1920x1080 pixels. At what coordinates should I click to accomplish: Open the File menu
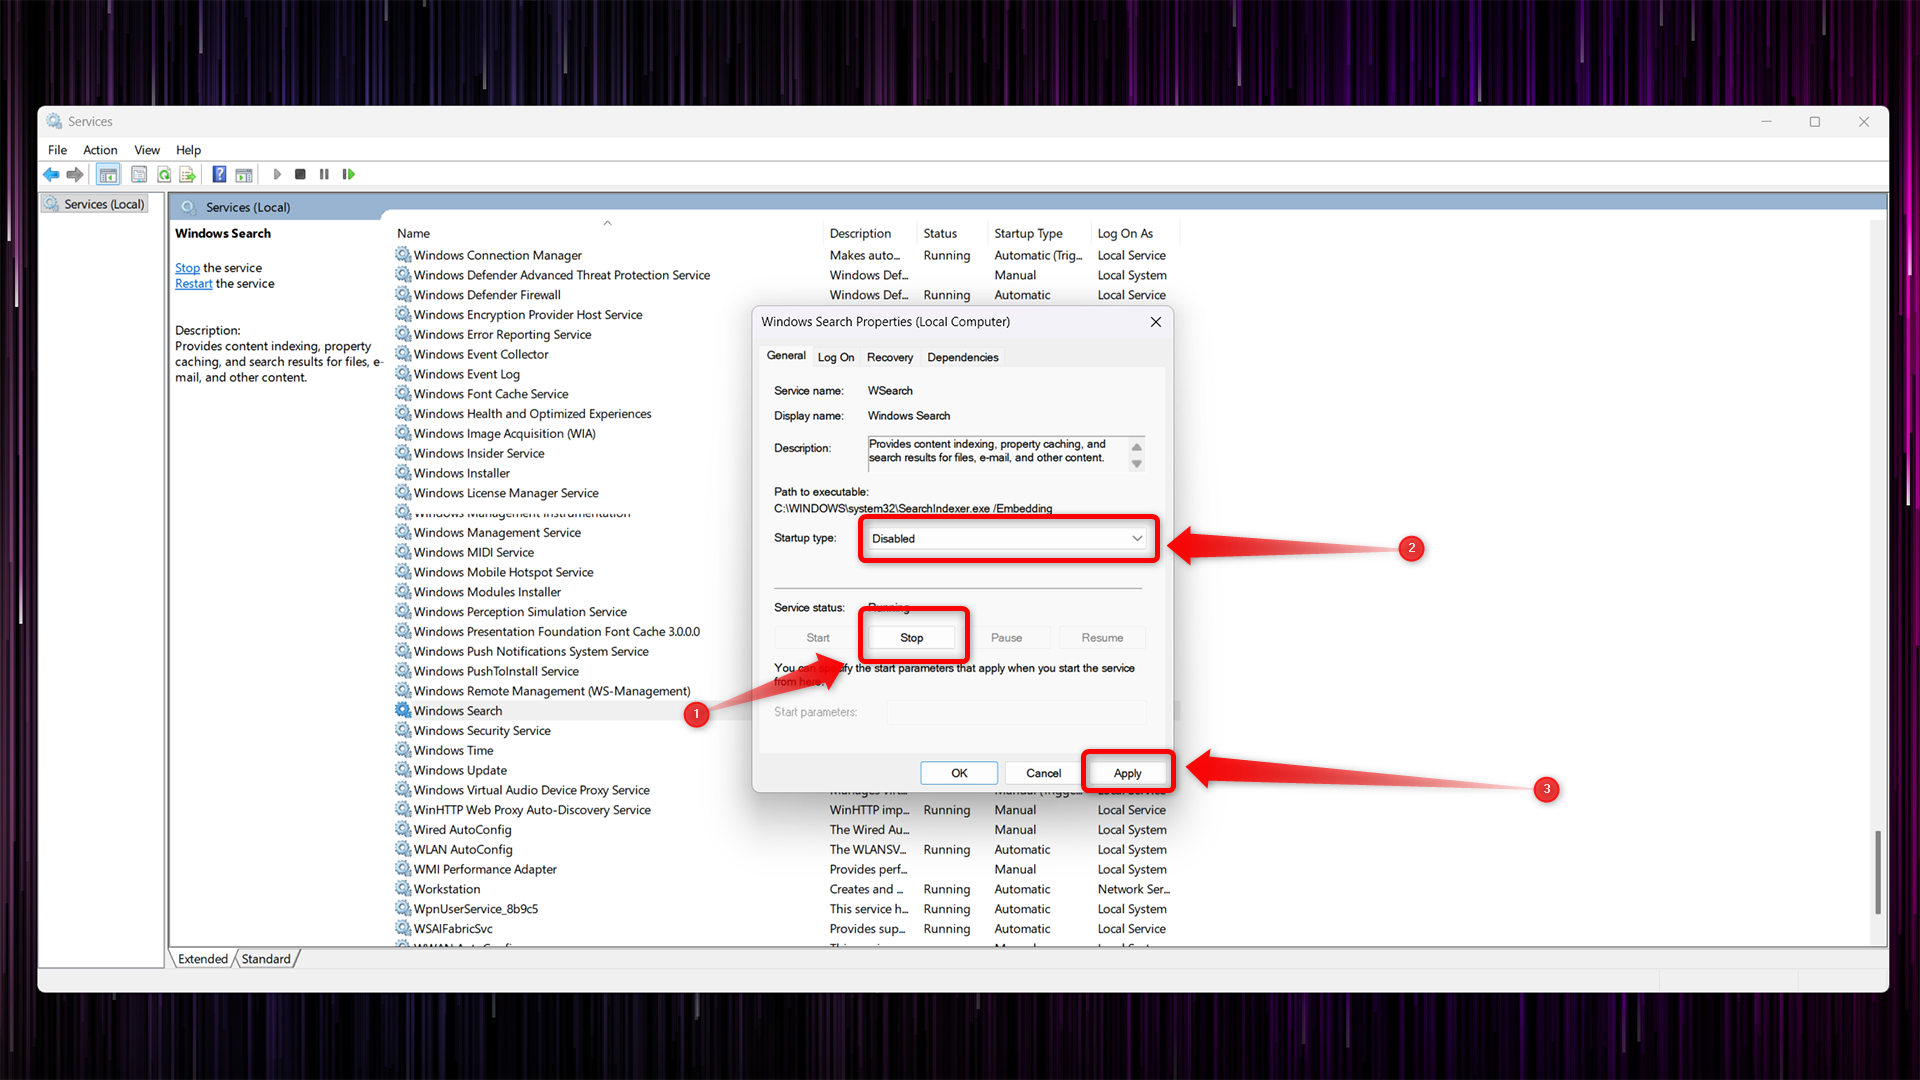pyautogui.click(x=58, y=150)
